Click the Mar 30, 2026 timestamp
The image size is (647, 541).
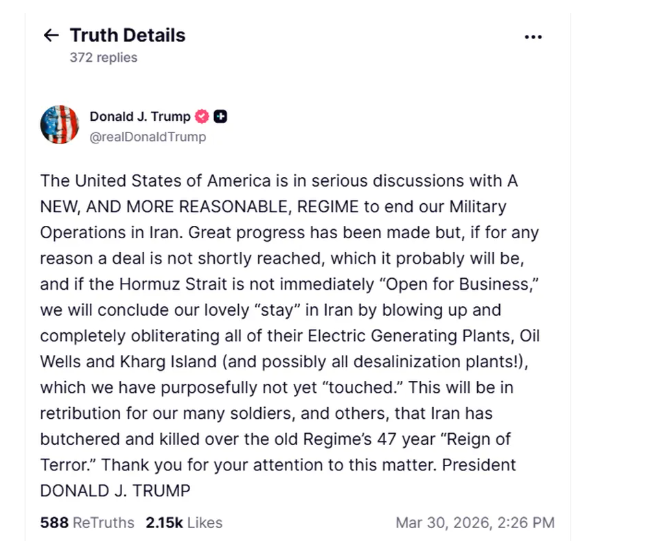point(475,522)
